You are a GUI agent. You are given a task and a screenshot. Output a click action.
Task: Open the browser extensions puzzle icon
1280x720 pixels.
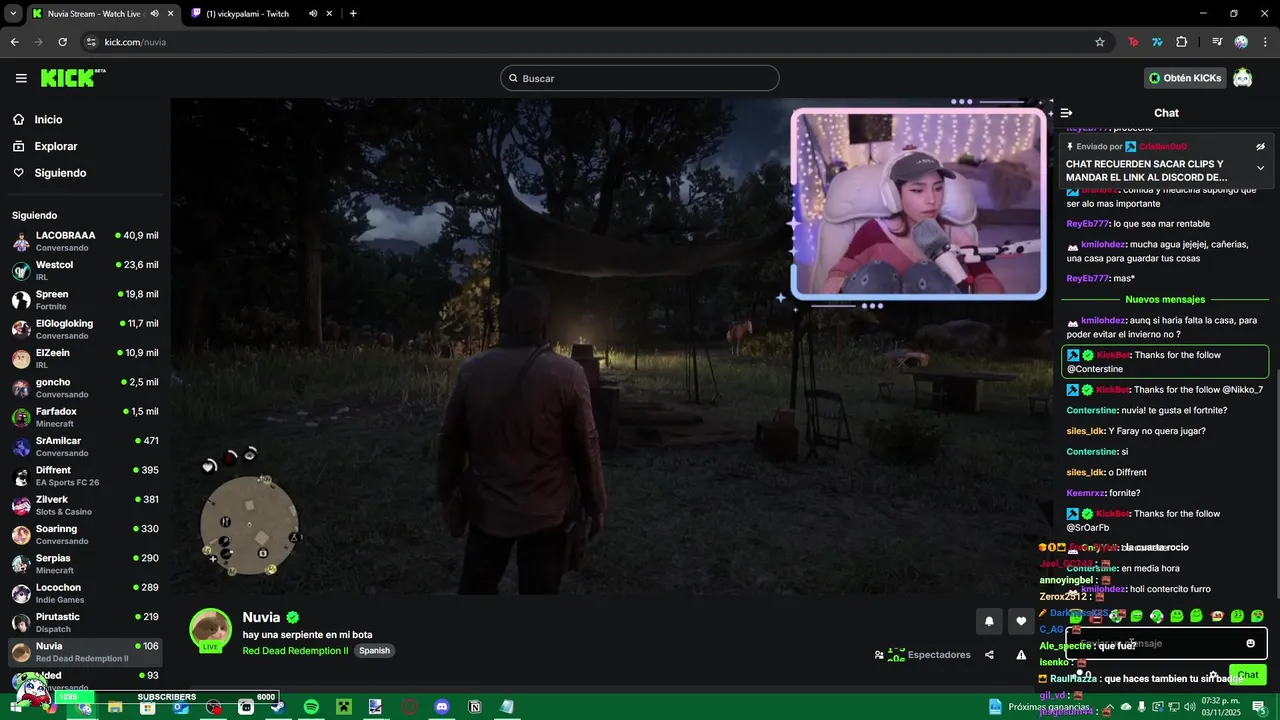point(1181,42)
